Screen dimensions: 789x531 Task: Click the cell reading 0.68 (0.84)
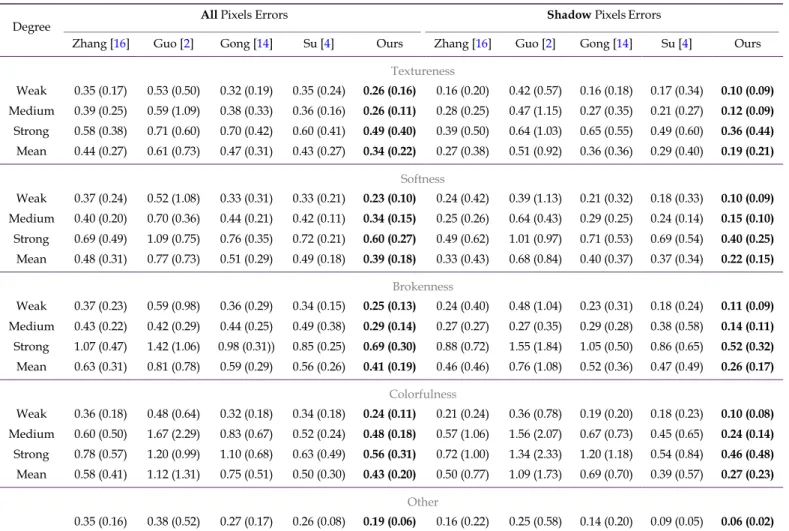click(x=535, y=259)
